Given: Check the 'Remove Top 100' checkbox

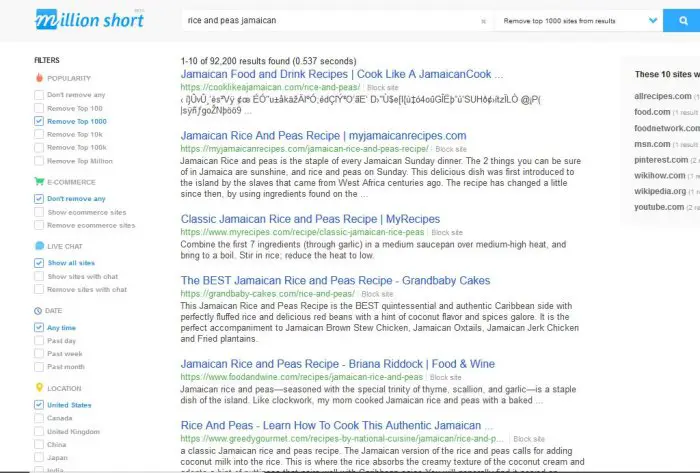Looking at the screenshot, I should coord(39,108).
